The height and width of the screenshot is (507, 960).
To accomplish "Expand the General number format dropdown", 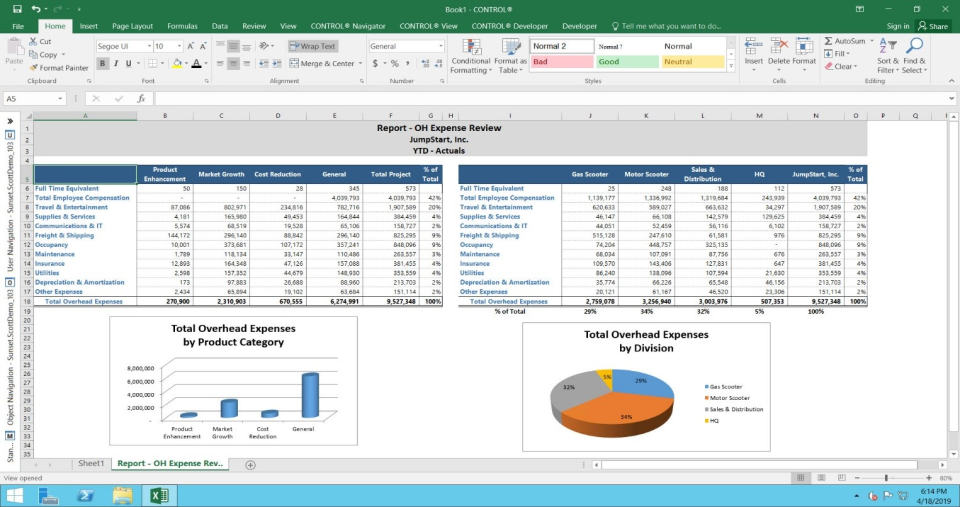I will click(439, 46).
